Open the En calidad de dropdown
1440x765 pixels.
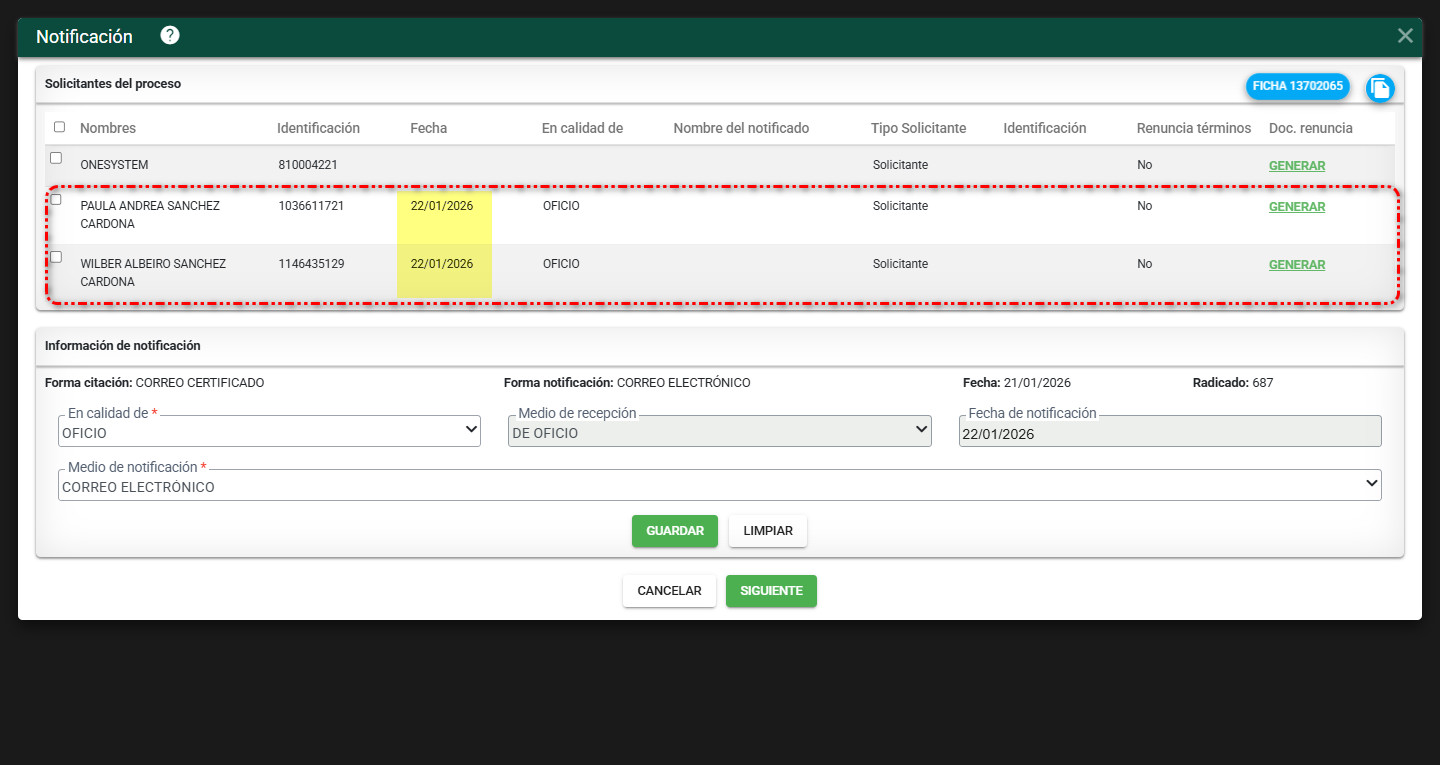pos(269,432)
